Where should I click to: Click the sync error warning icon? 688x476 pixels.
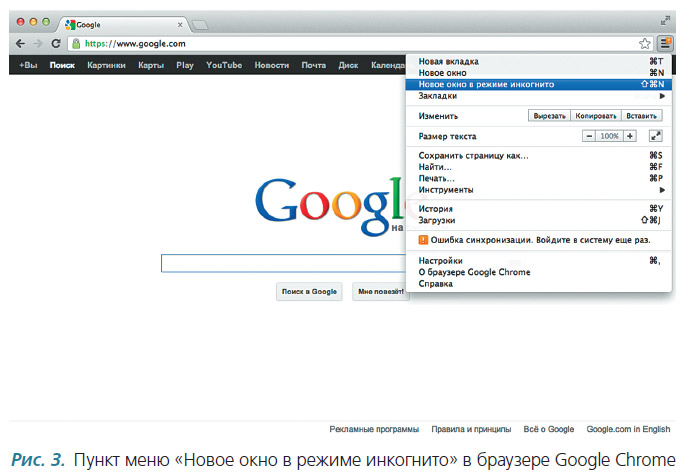pos(423,240)
